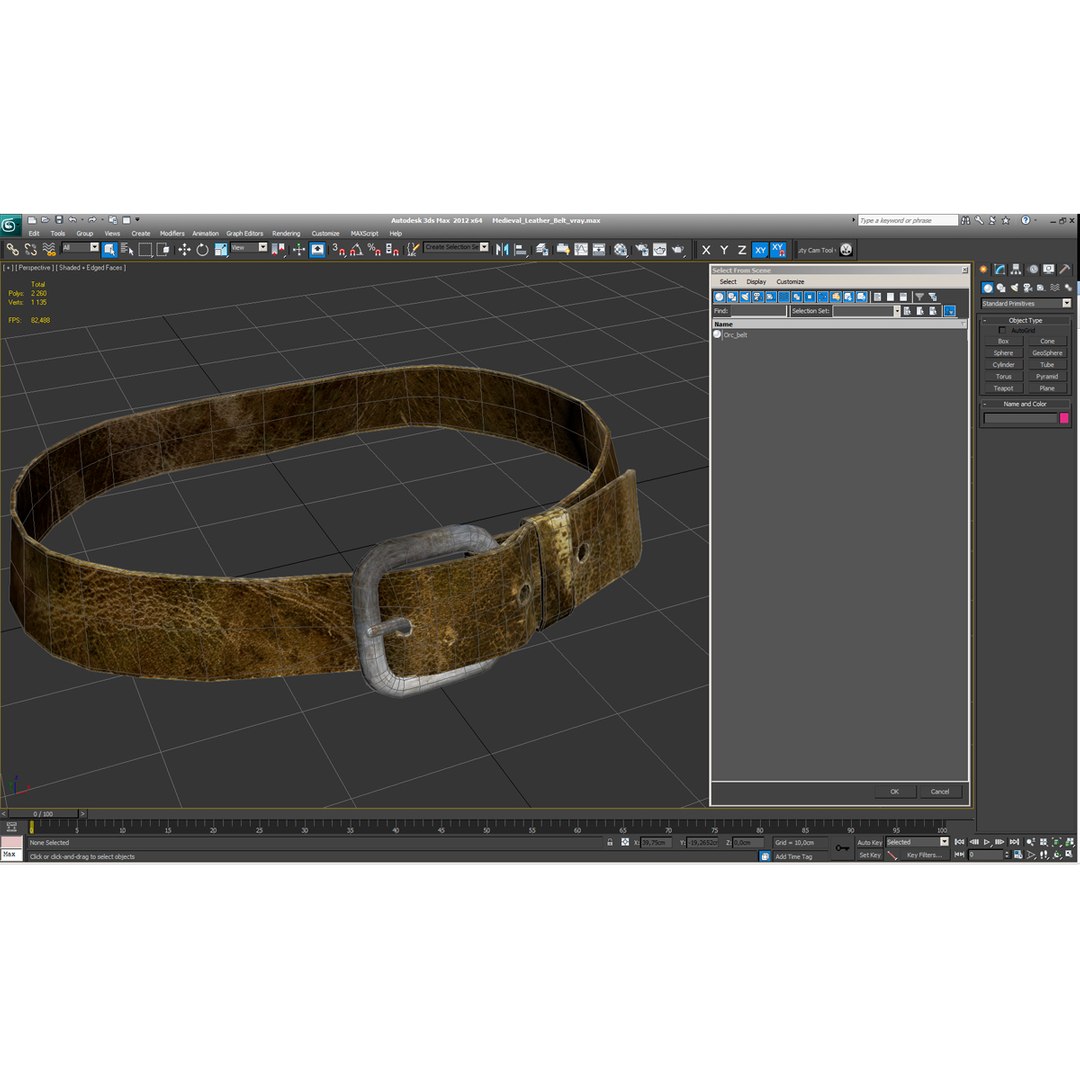Screen dimensions: 1080x1080
Task: Click the Mirror tool icon
Action: point(502,249)
